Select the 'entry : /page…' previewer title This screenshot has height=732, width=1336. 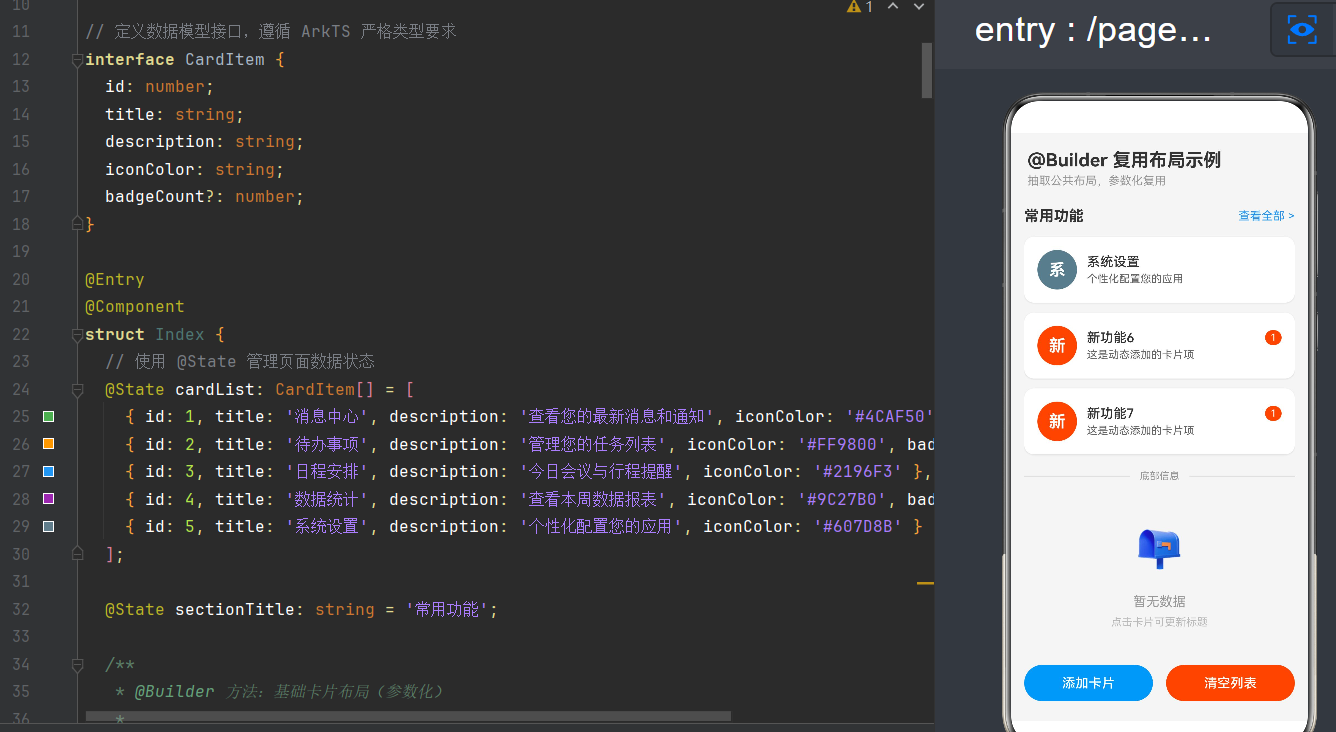(1093, 31)
